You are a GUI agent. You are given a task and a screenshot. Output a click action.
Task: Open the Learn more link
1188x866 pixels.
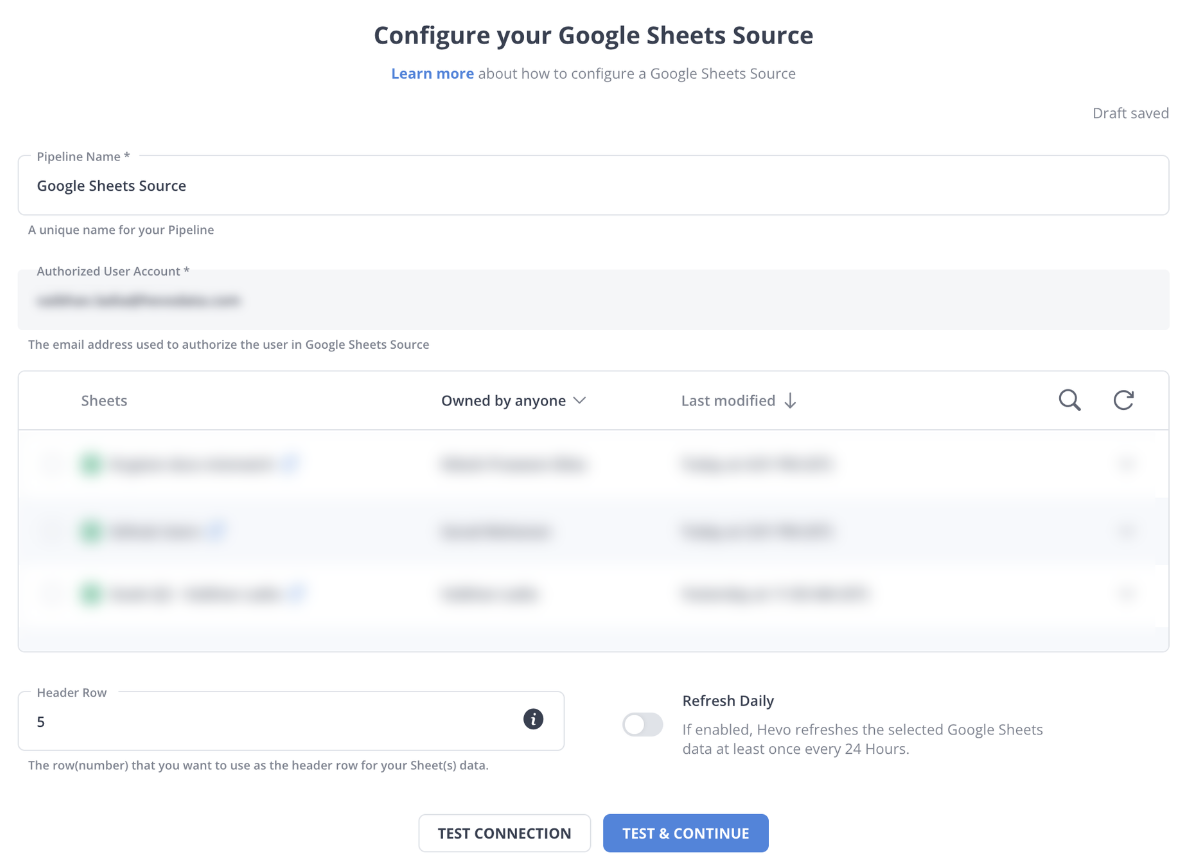[433, 73]
